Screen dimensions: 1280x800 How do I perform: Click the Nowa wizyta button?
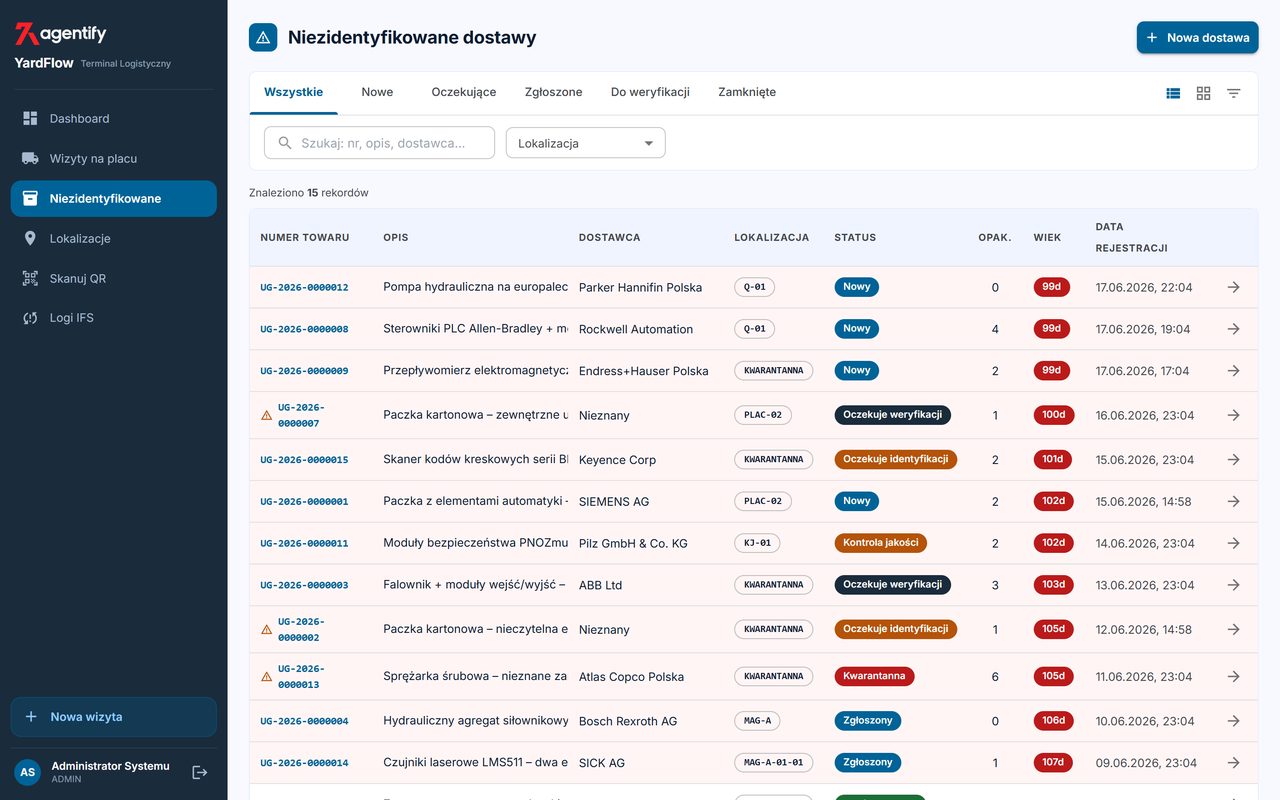point(114,717)
